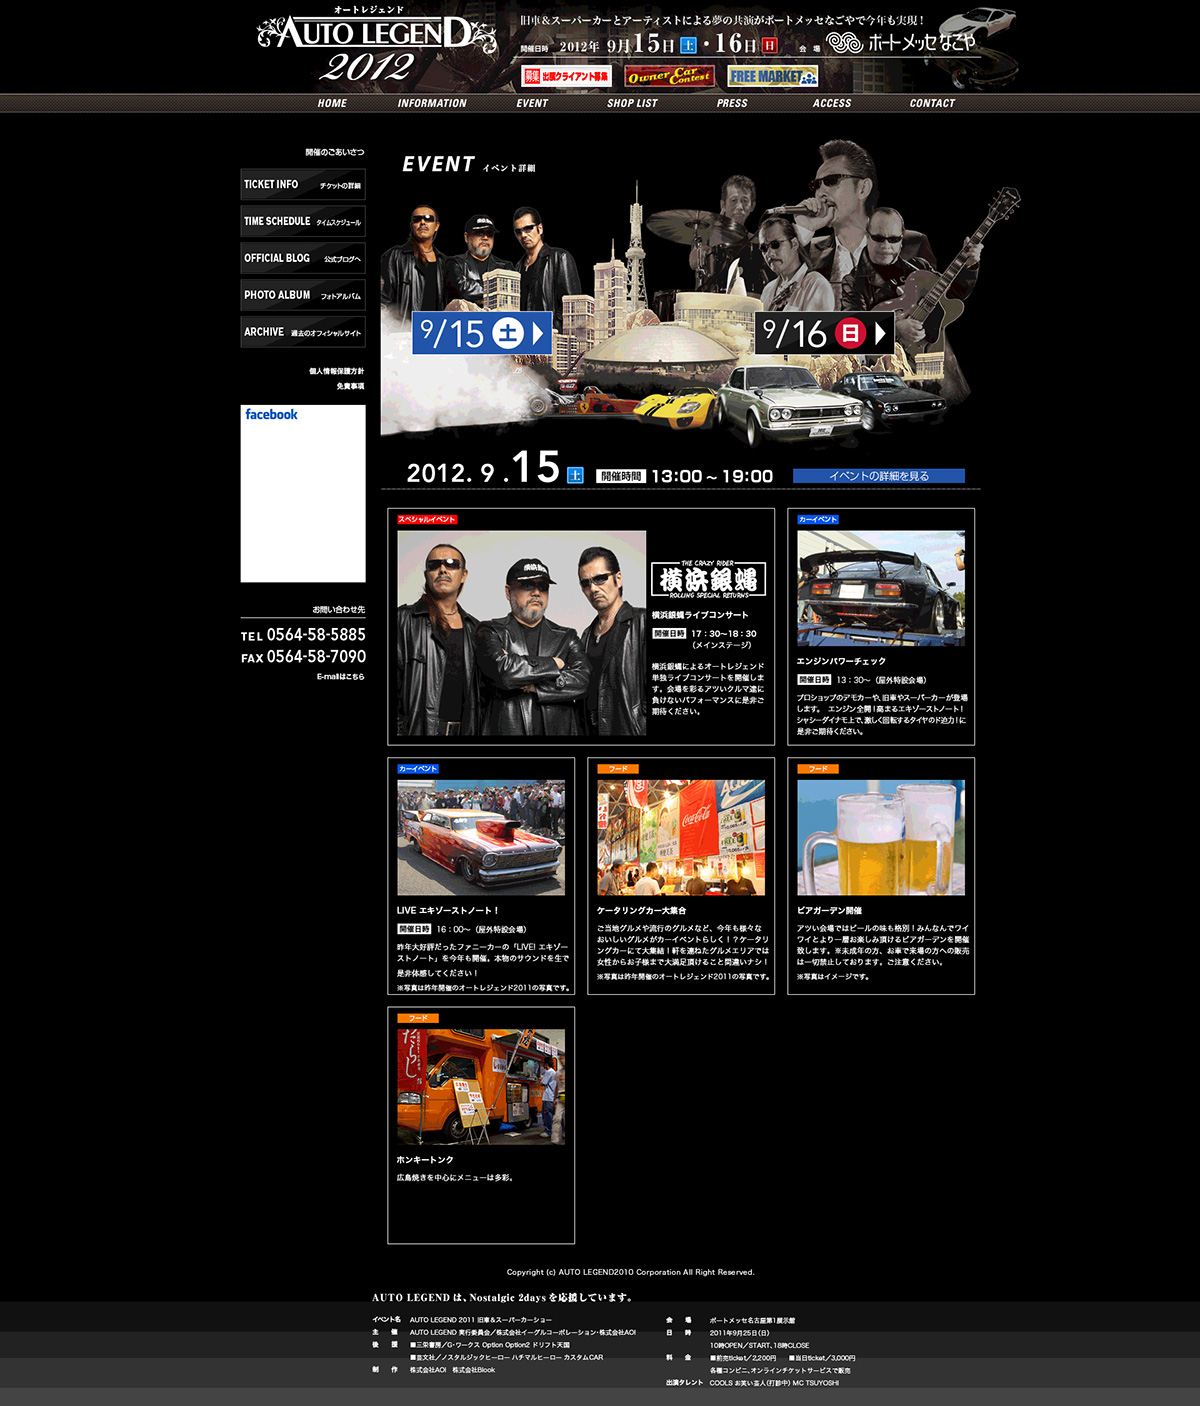Open the Yokohama Ginbae band photo
The image size is (1200, 1406).
pos(521,633)
